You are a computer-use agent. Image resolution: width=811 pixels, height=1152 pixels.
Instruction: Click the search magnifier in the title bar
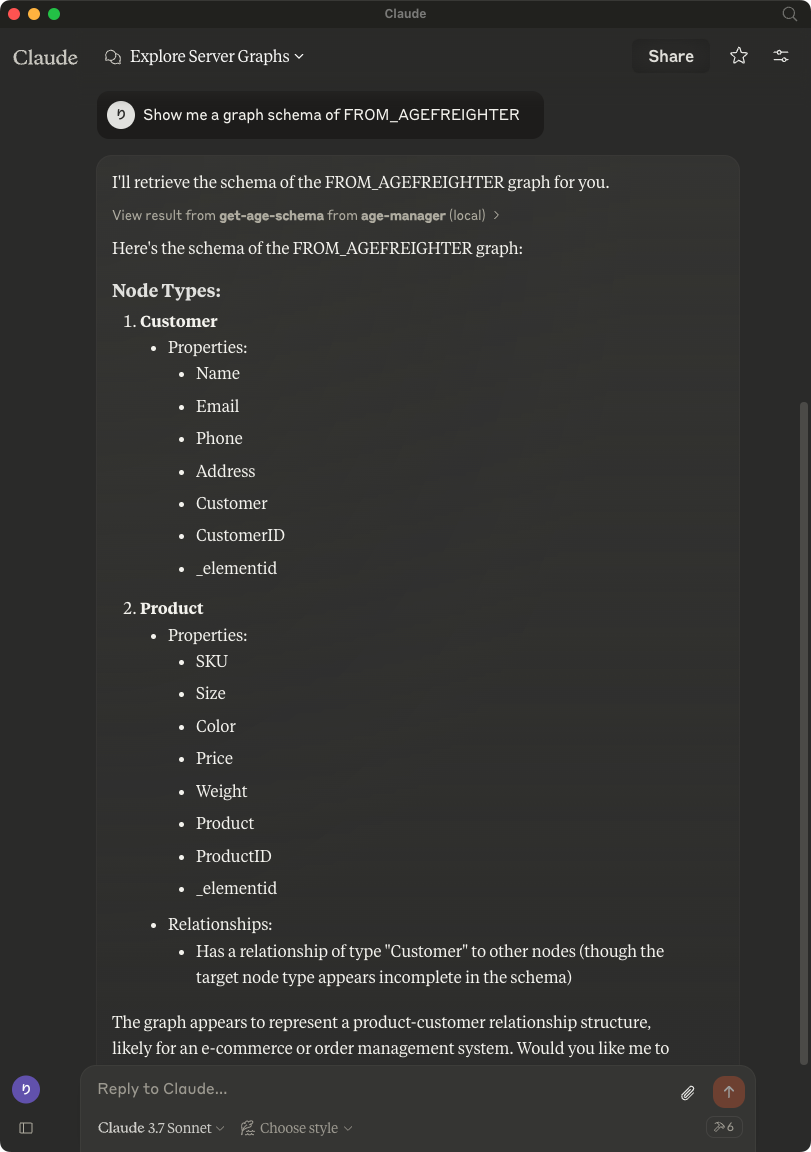coord(789,14)
